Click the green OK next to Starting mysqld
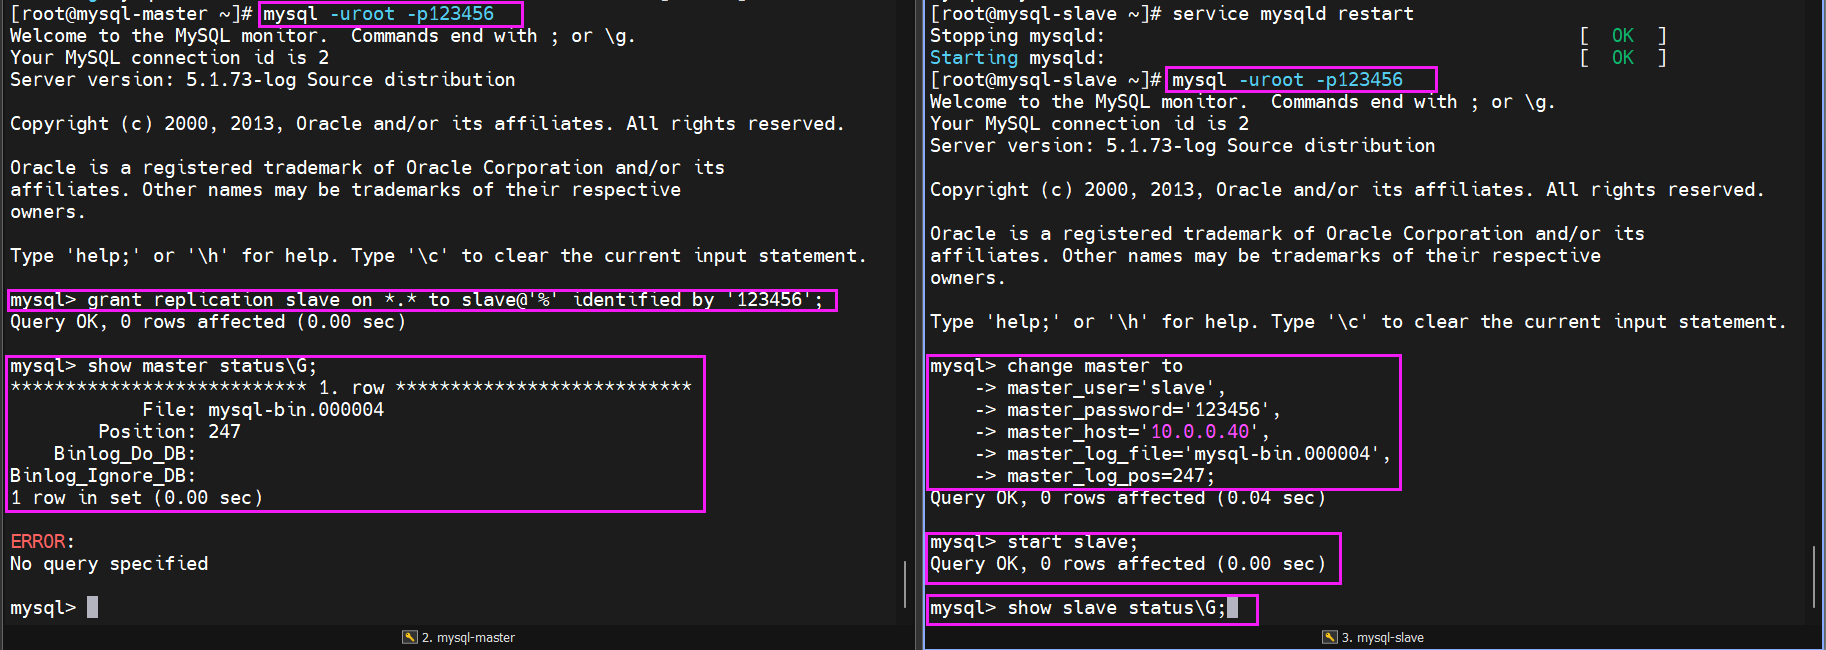The image size is (1826, 650). [x=1622, y=58]
